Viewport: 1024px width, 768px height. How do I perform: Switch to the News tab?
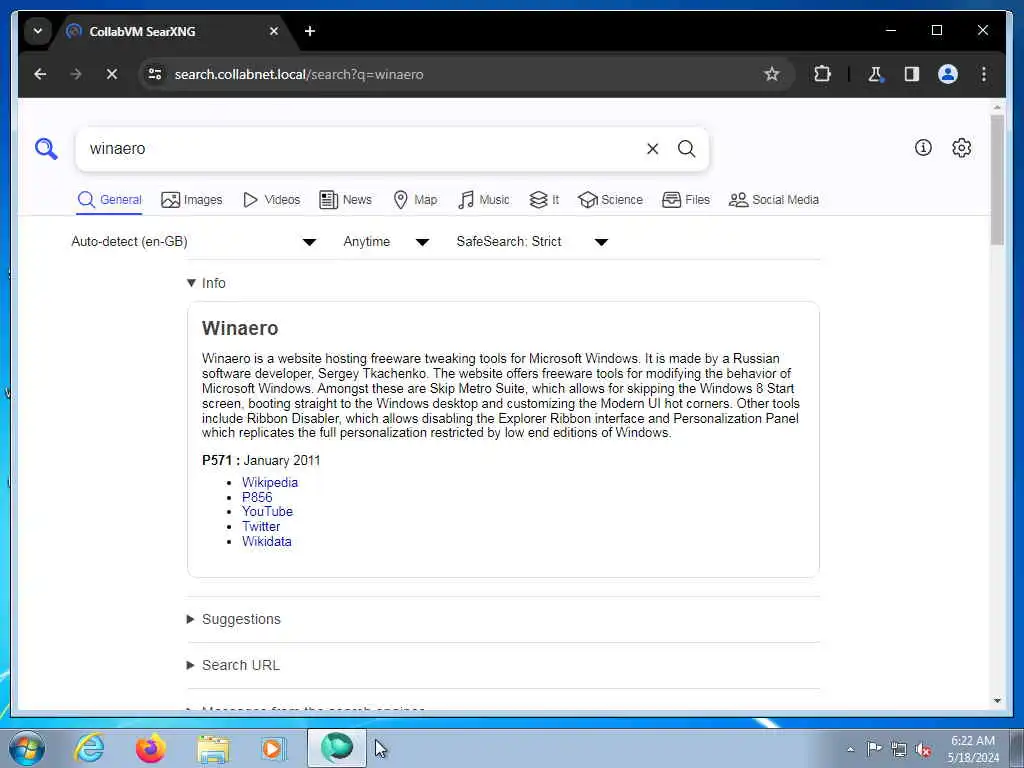tap(345, 200)
